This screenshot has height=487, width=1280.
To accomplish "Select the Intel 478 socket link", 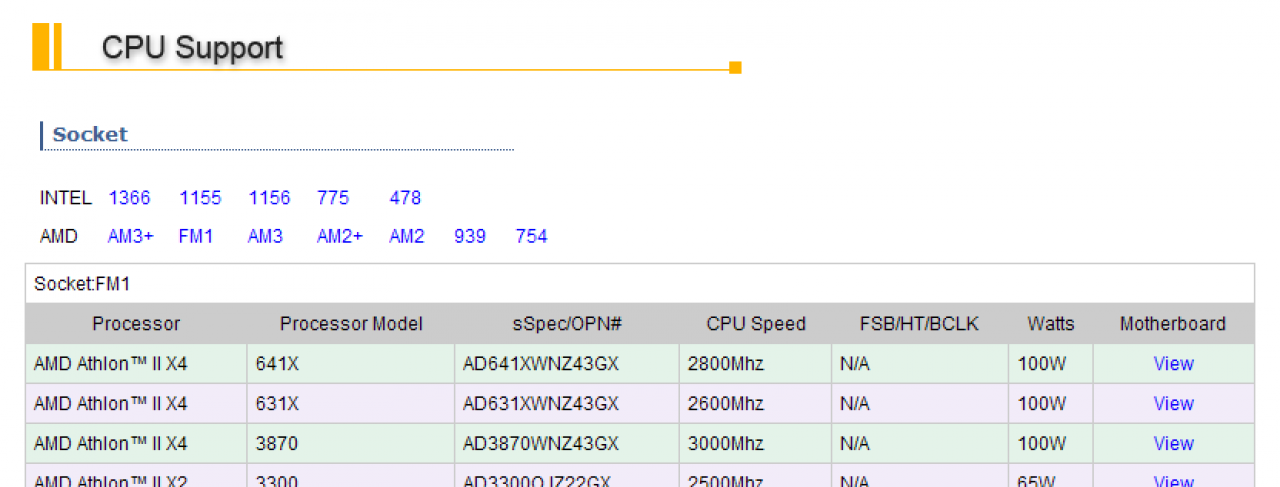I will click(x=405, y=198).
